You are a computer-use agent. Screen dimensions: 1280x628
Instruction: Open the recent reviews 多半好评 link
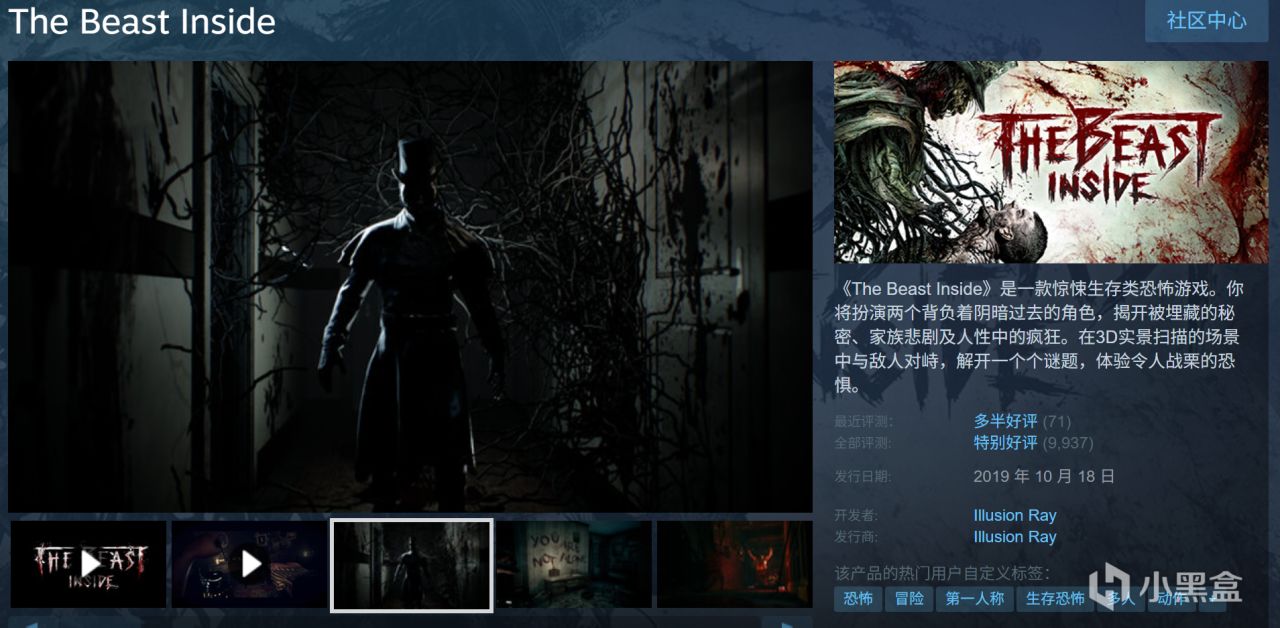coord(1005,421)
